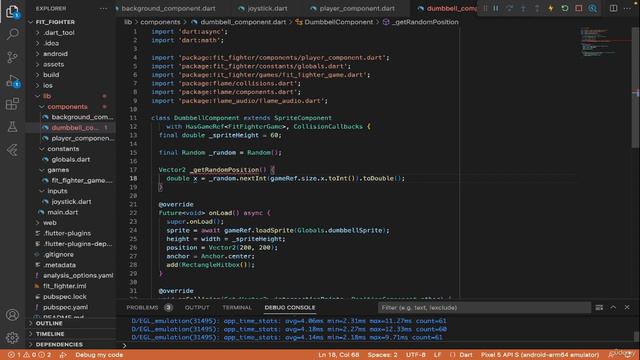Click the debug Step Over button
The image size is (640, 360).
509,8
